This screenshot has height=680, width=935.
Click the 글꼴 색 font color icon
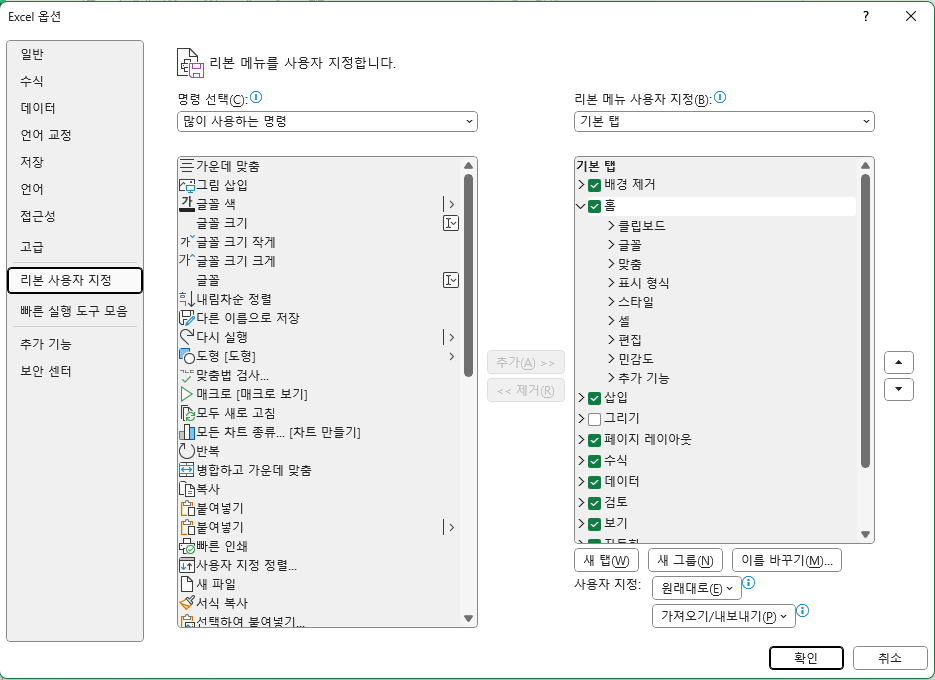tap(187, 204)
